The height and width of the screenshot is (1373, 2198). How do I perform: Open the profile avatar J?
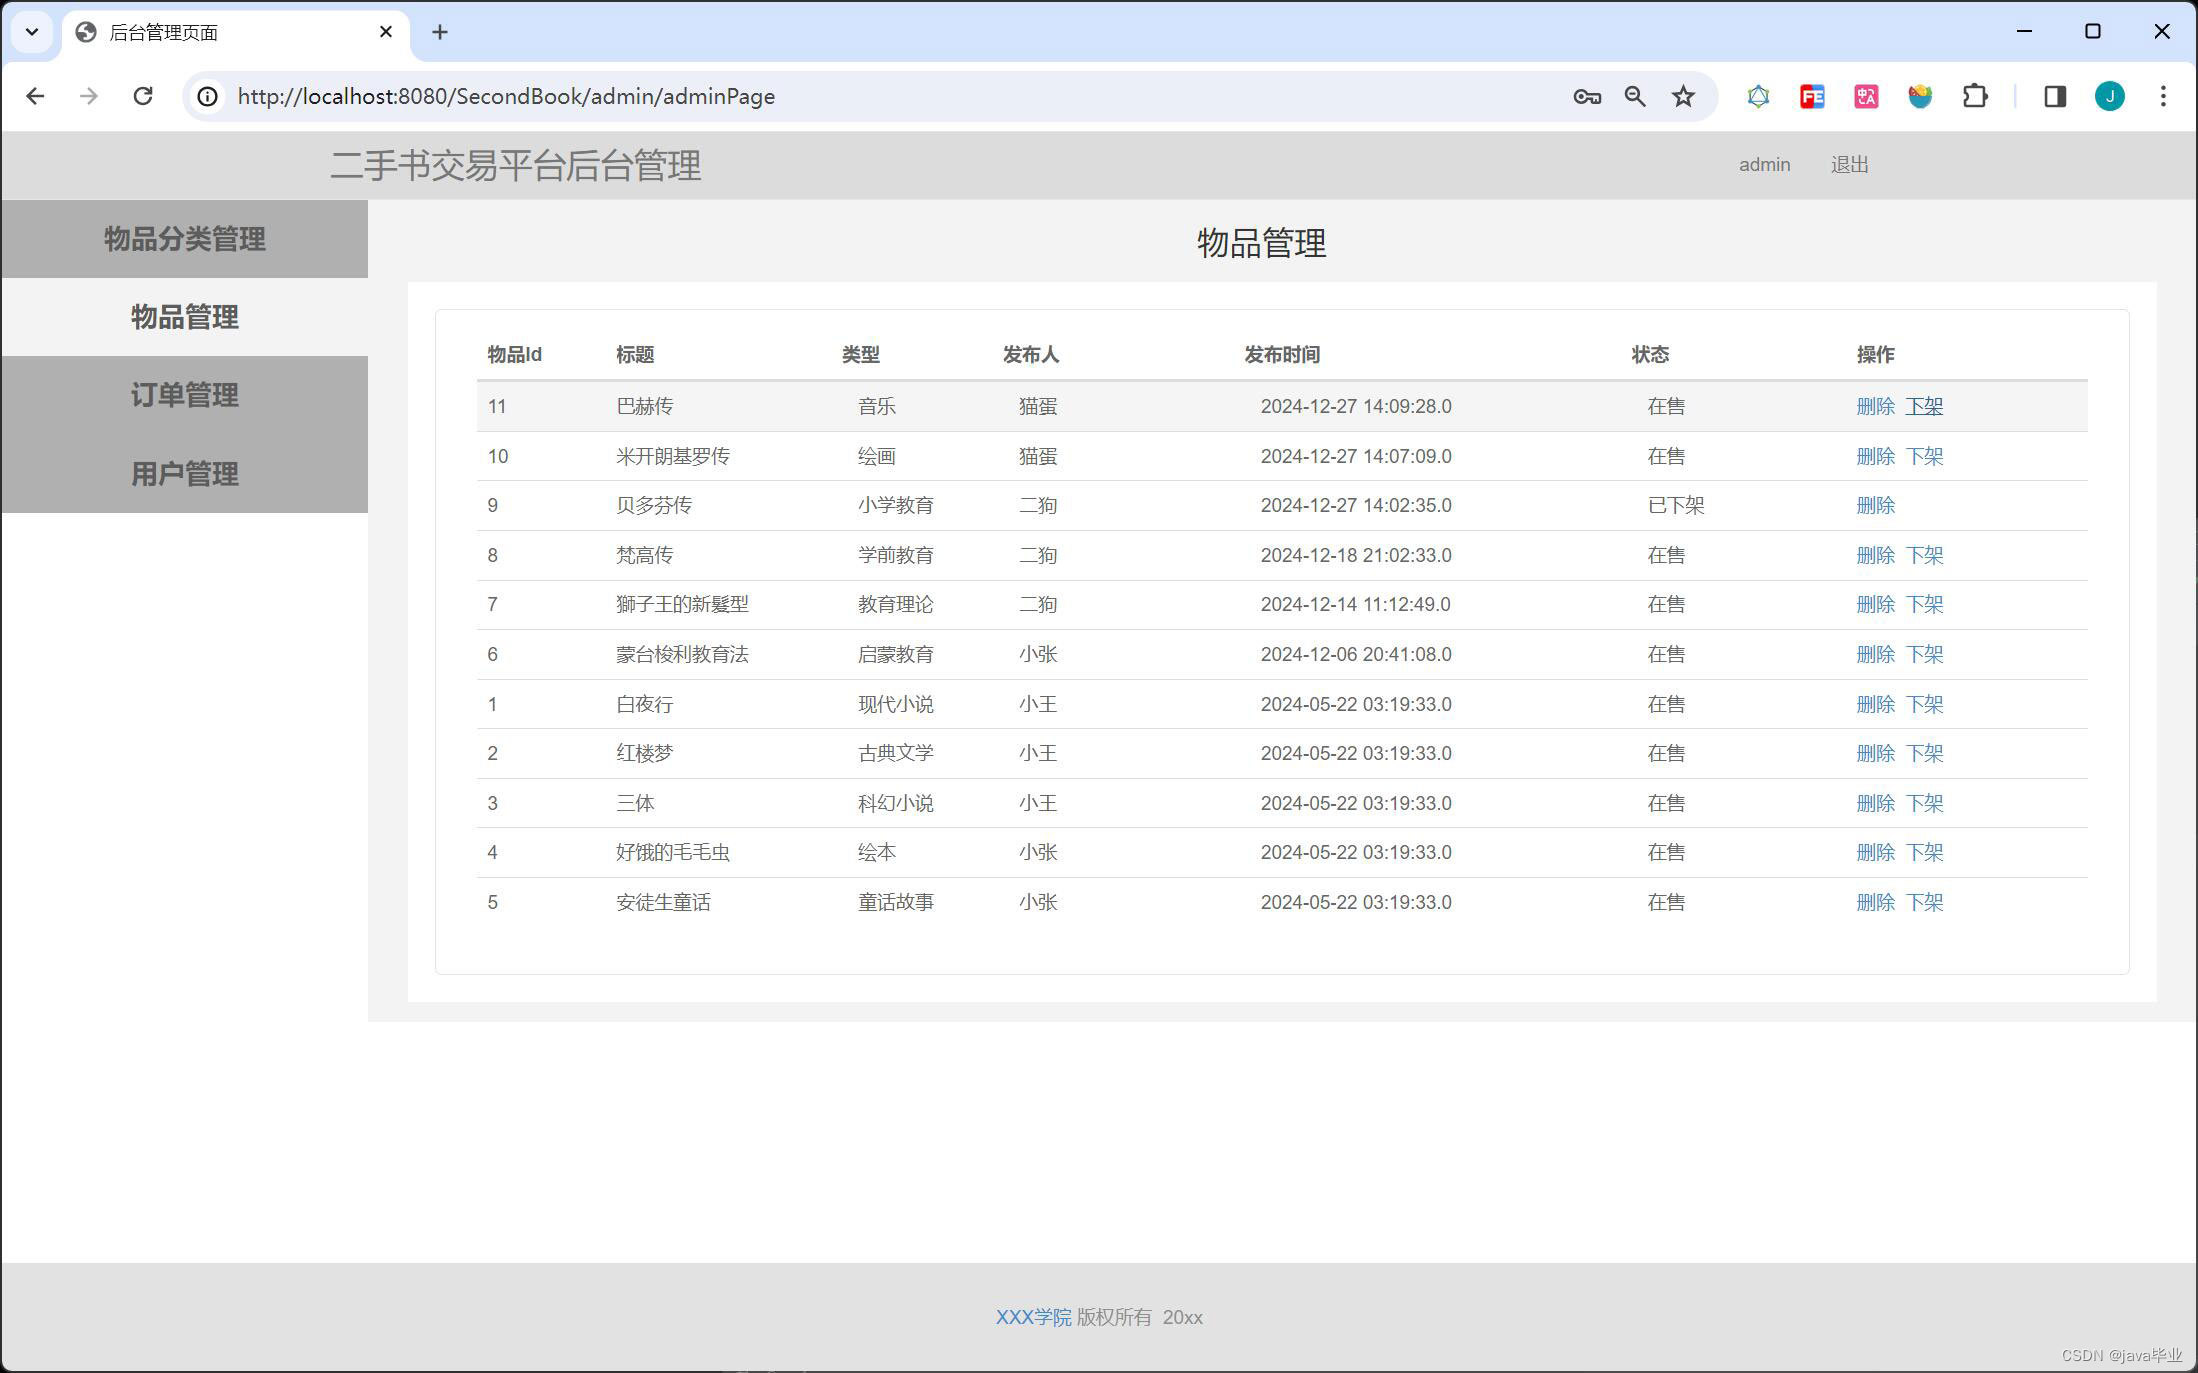(2109, 96)
